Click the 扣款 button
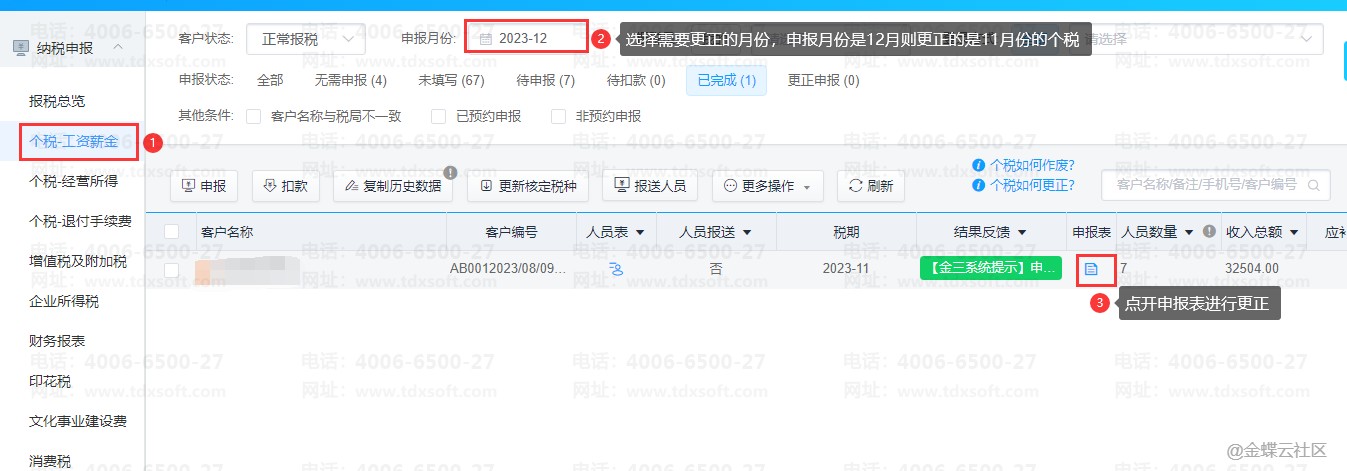Image resolution: width=1347 pixels, height=471 pixels. [286, 186]
